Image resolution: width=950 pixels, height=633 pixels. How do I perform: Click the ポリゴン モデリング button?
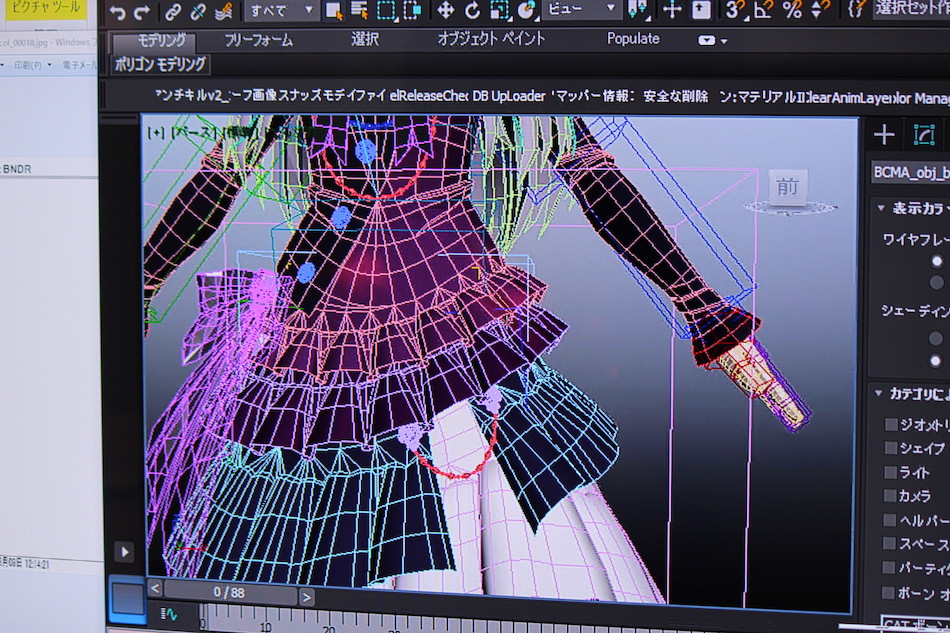[x=160, y=64]
